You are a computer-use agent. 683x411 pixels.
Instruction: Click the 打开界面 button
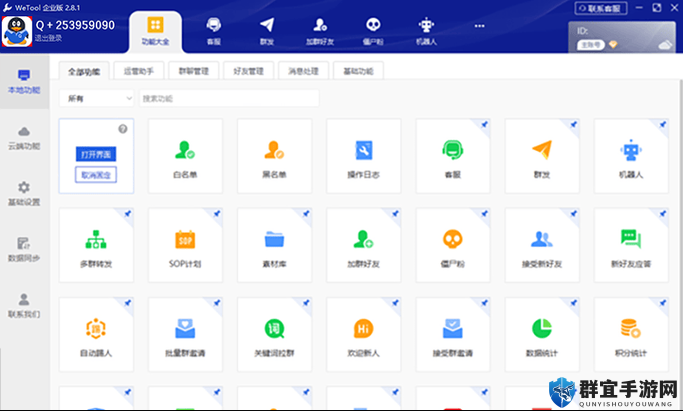[96, 154]
